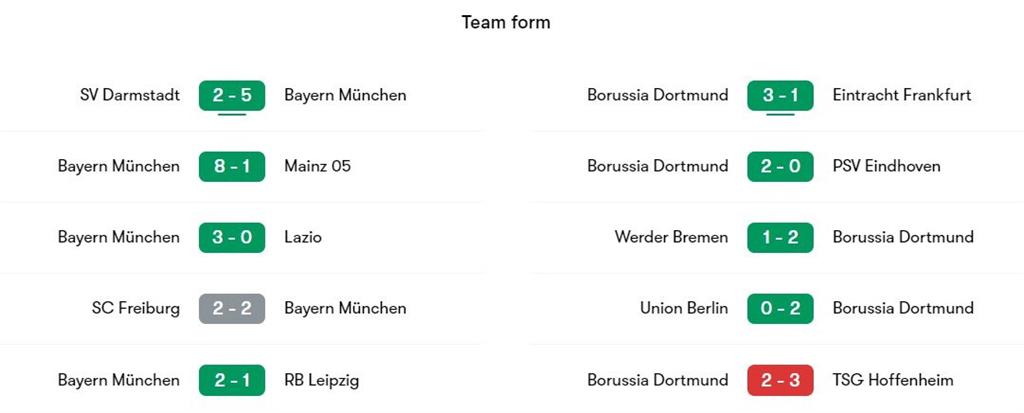Viewport: 1024px width, 413px height.
Task: Select the 1 - 2 Werder Bremen score
Action: pos(780,238)
